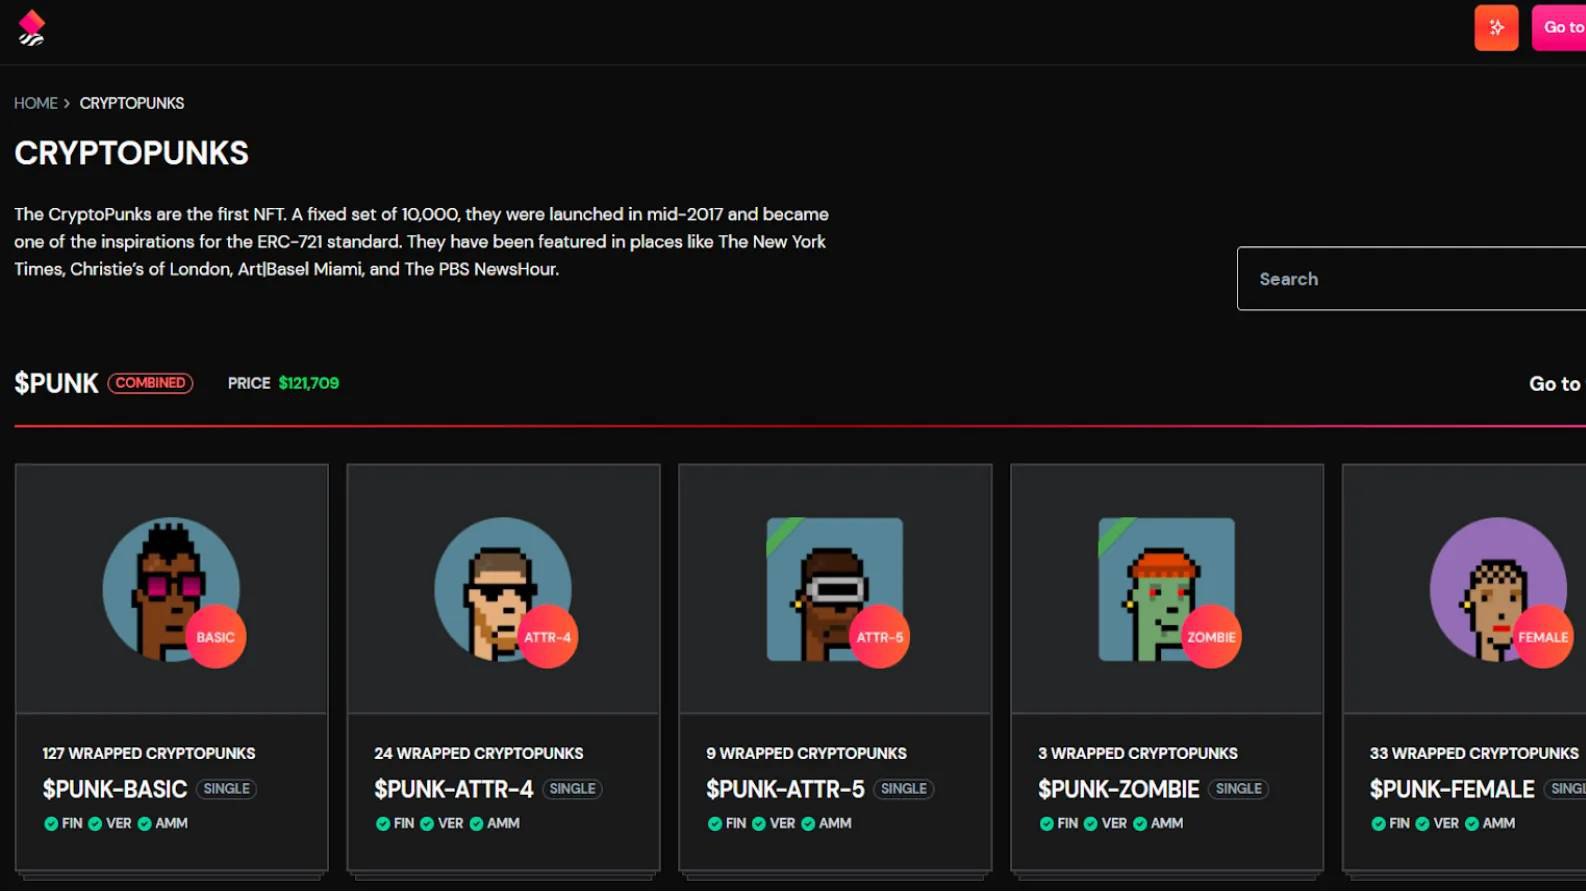Click the $121,709 price value
1586x892 pixels.
click(309, 383)
